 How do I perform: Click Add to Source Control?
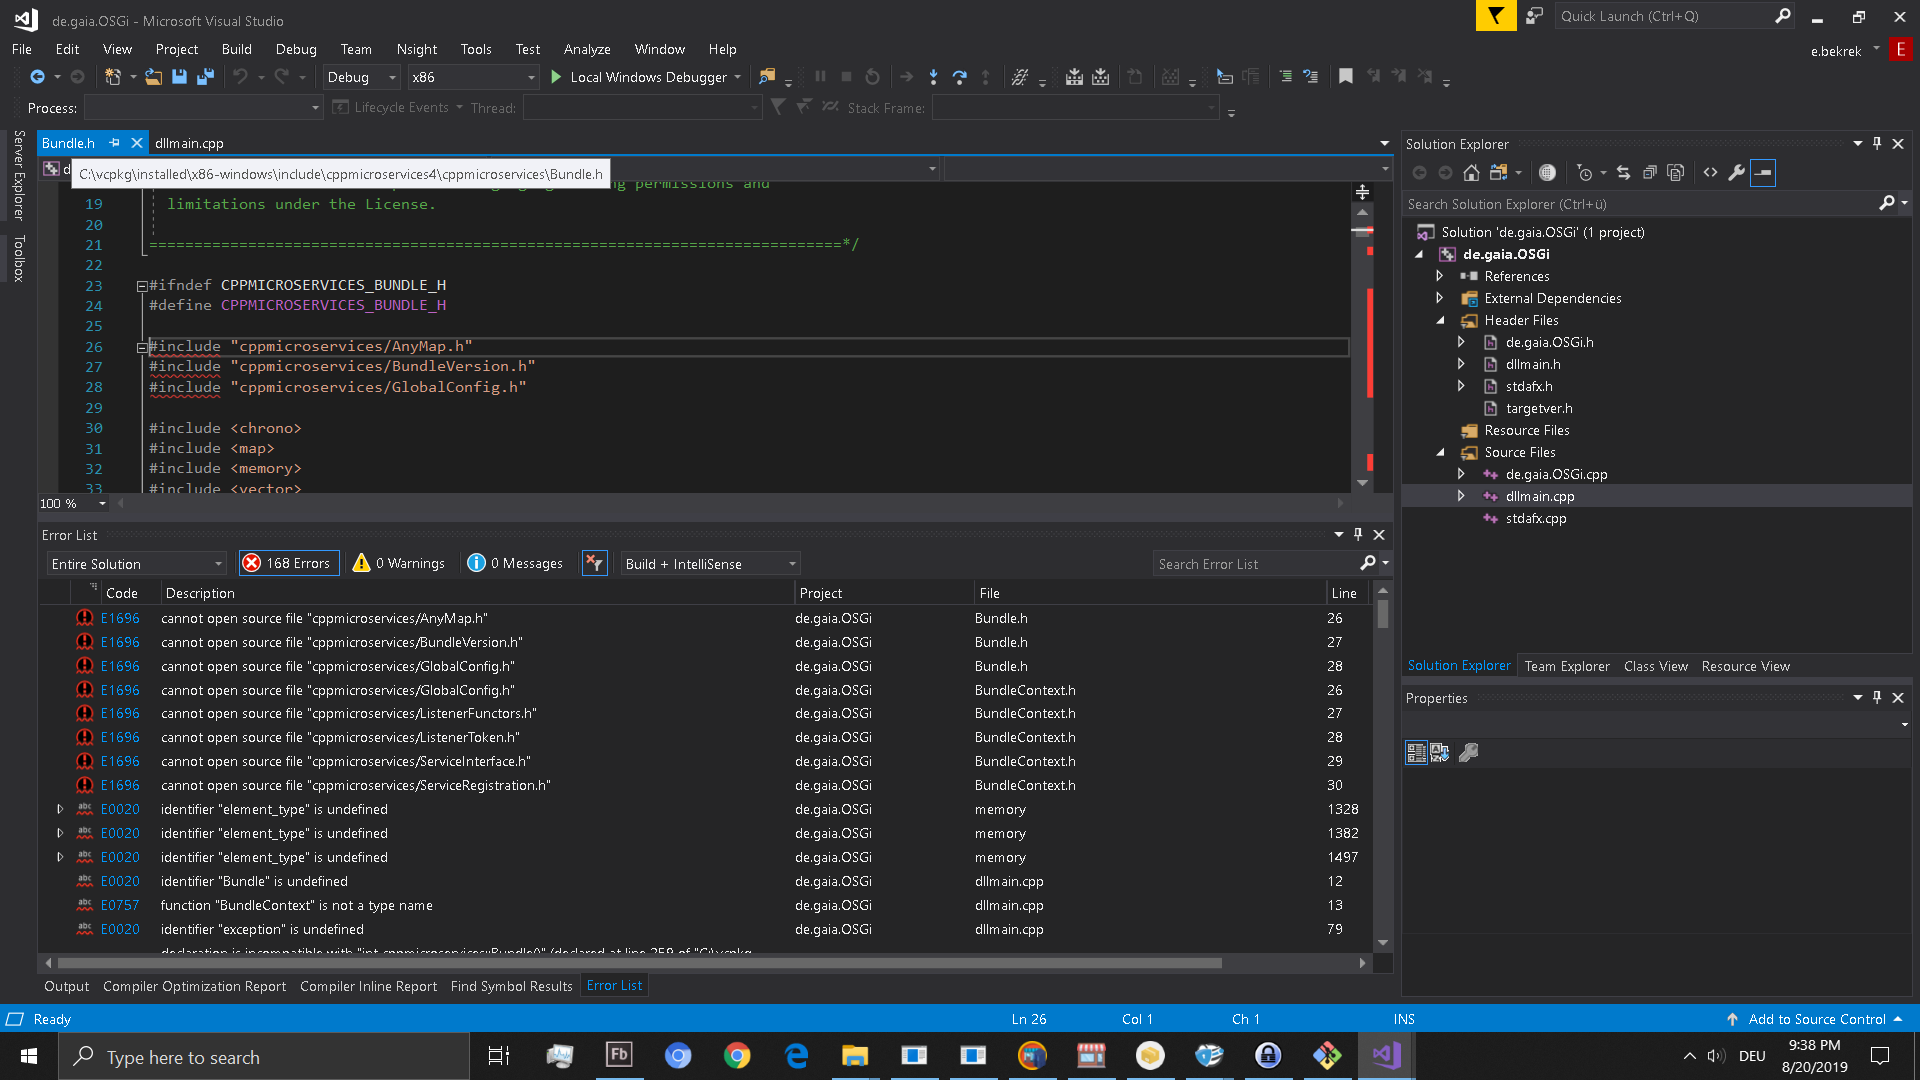(1814, 1018)
